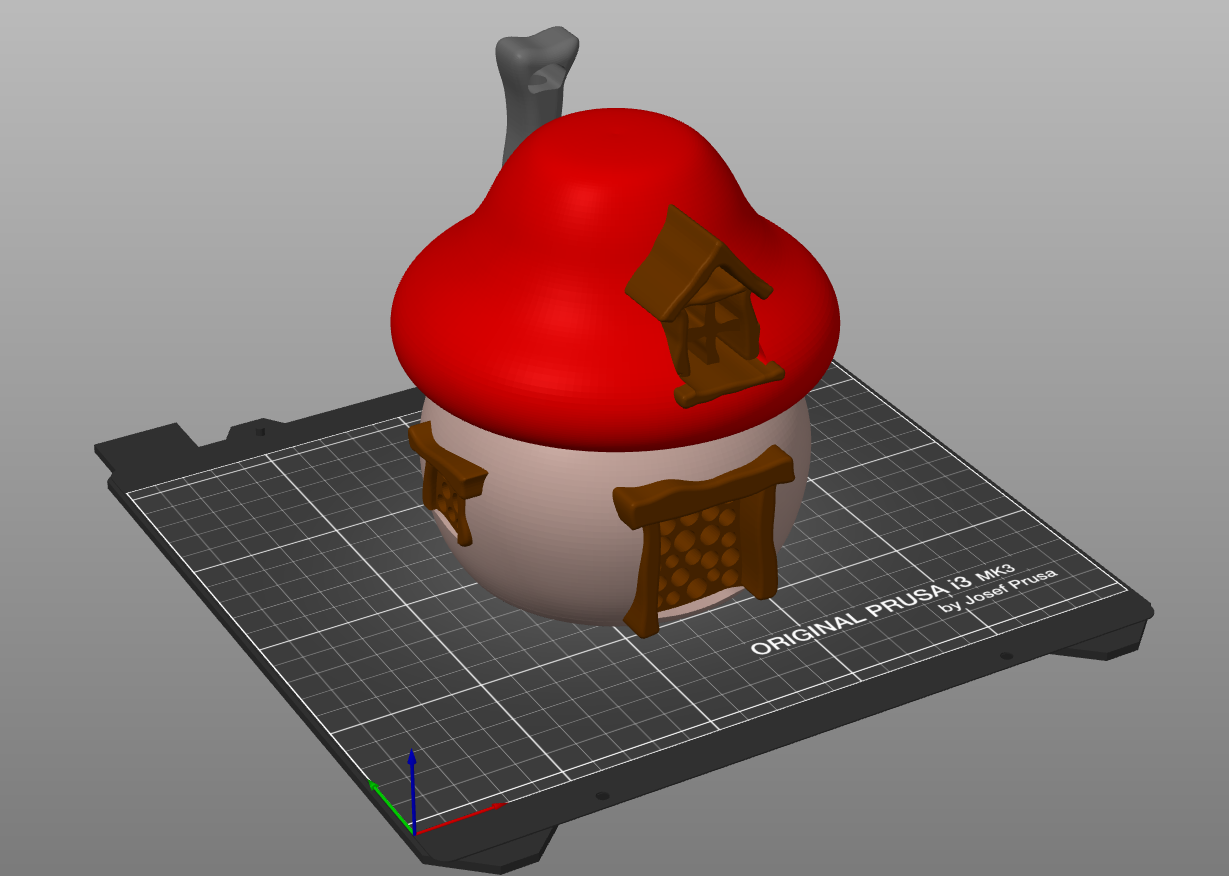The height and width of the screenshot is (876, 1229).
Task: Click the small brown side window
Action: (446, 483)
